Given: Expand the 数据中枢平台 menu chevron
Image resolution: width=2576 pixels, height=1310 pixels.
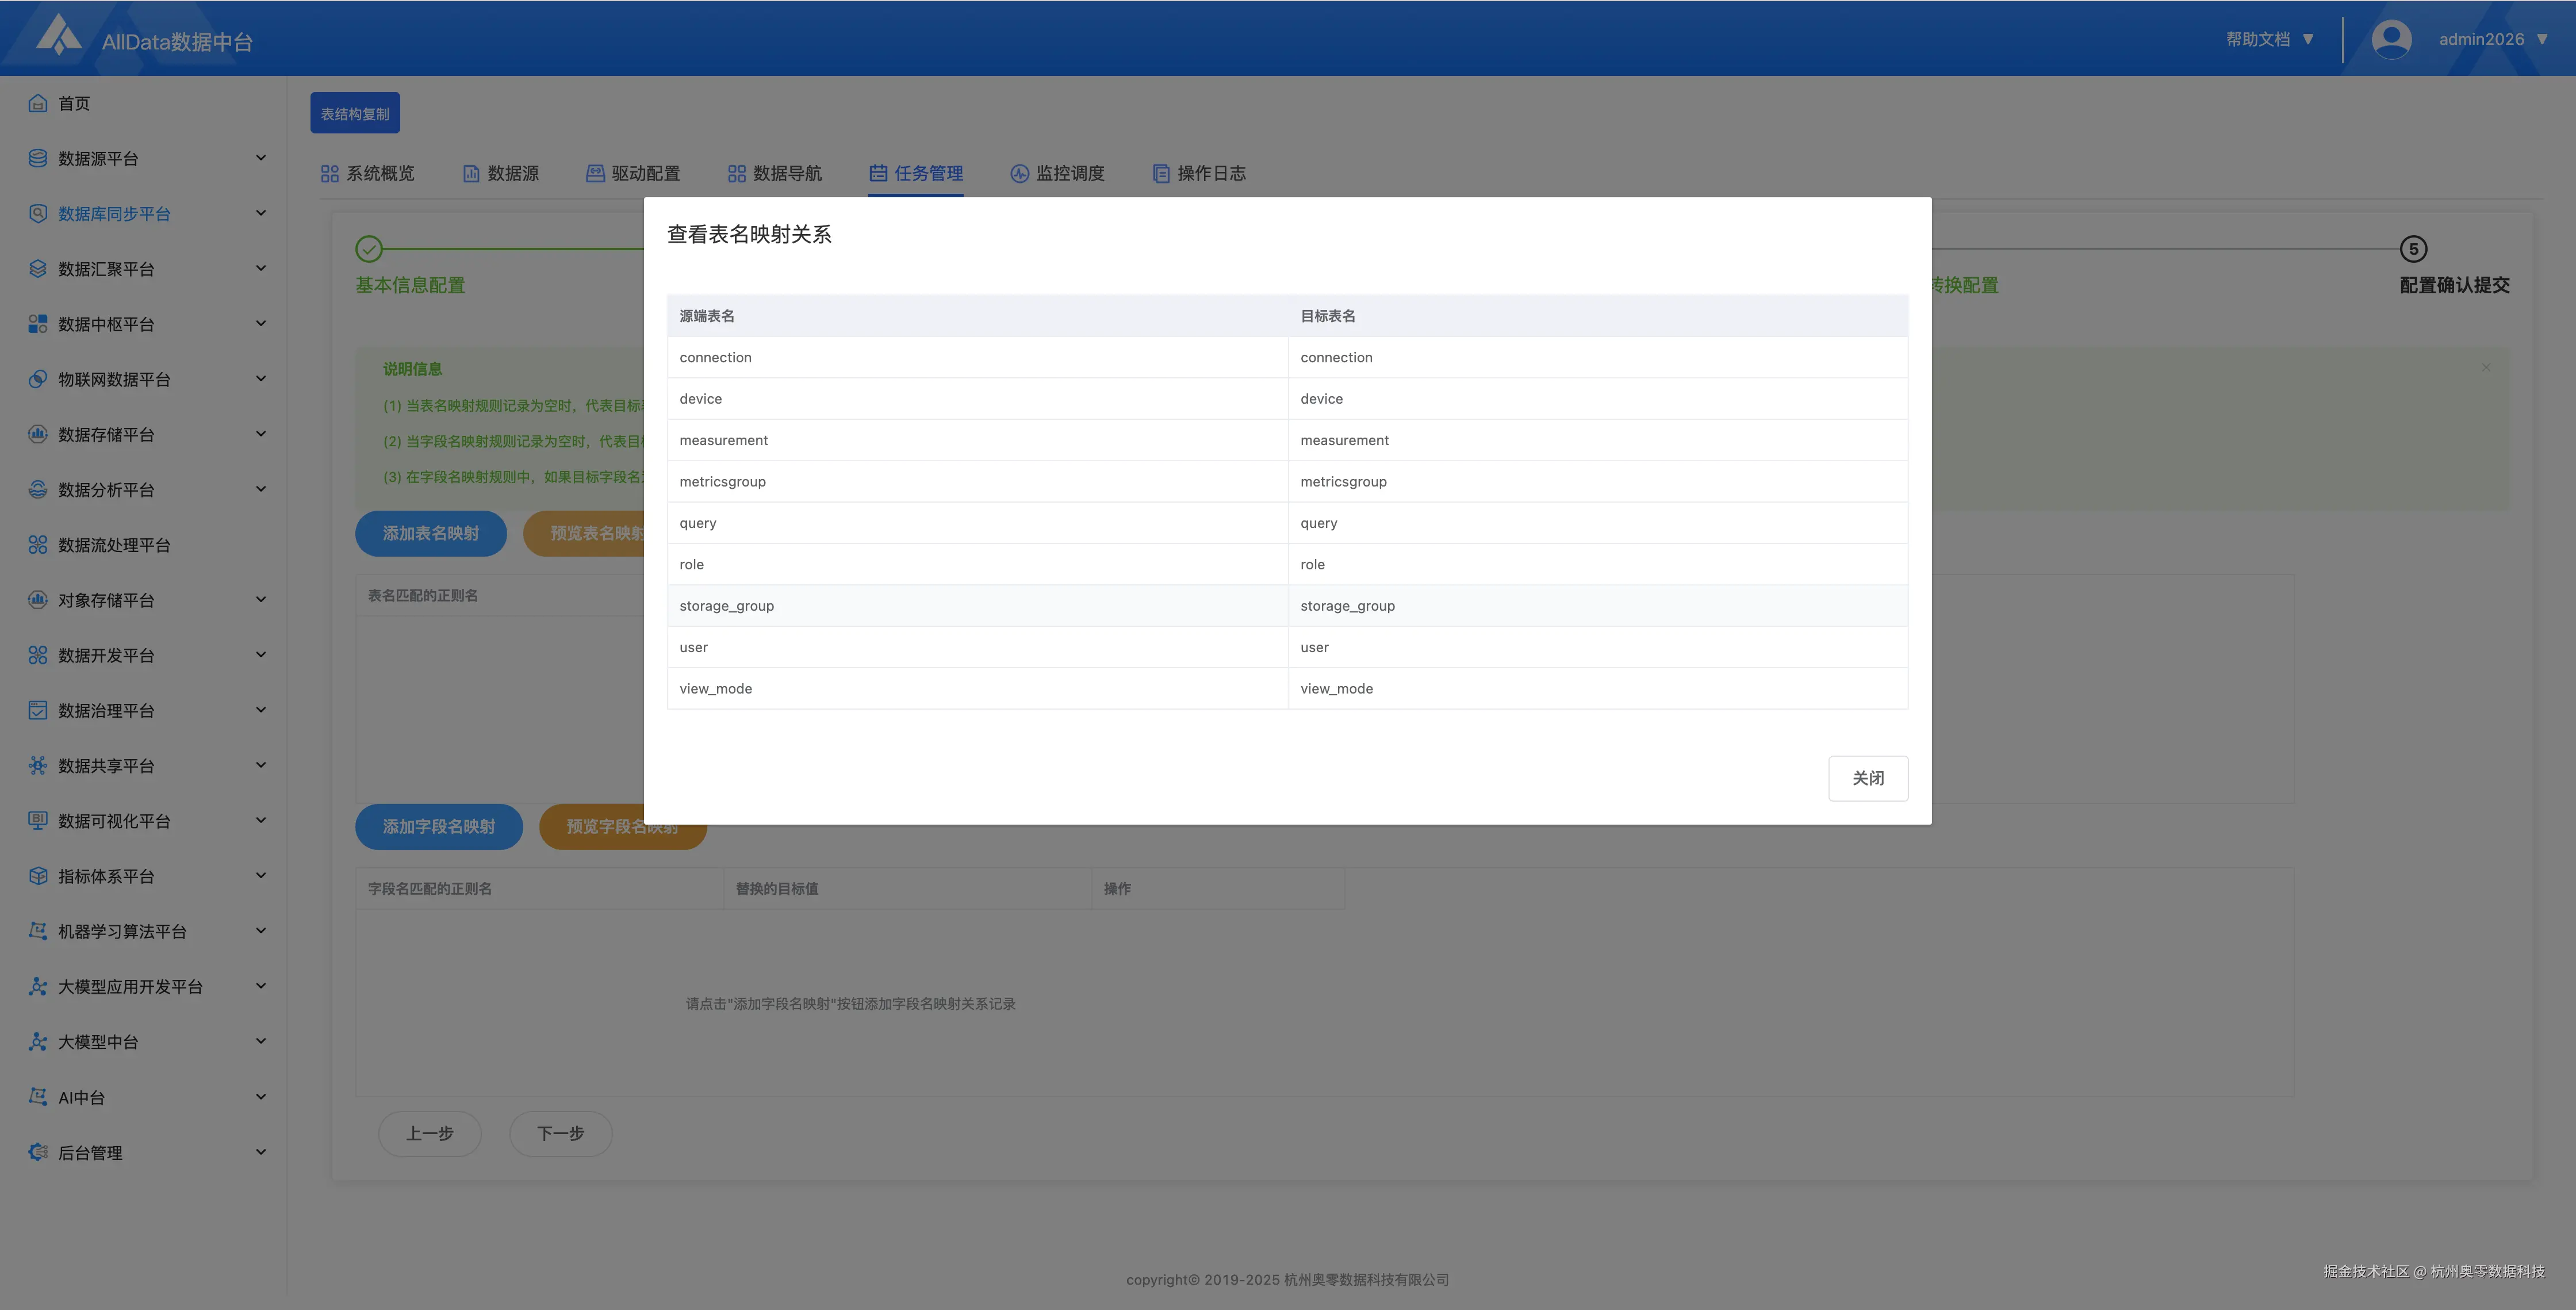Looking at the screenshot, I should click(x=261, y=323).
